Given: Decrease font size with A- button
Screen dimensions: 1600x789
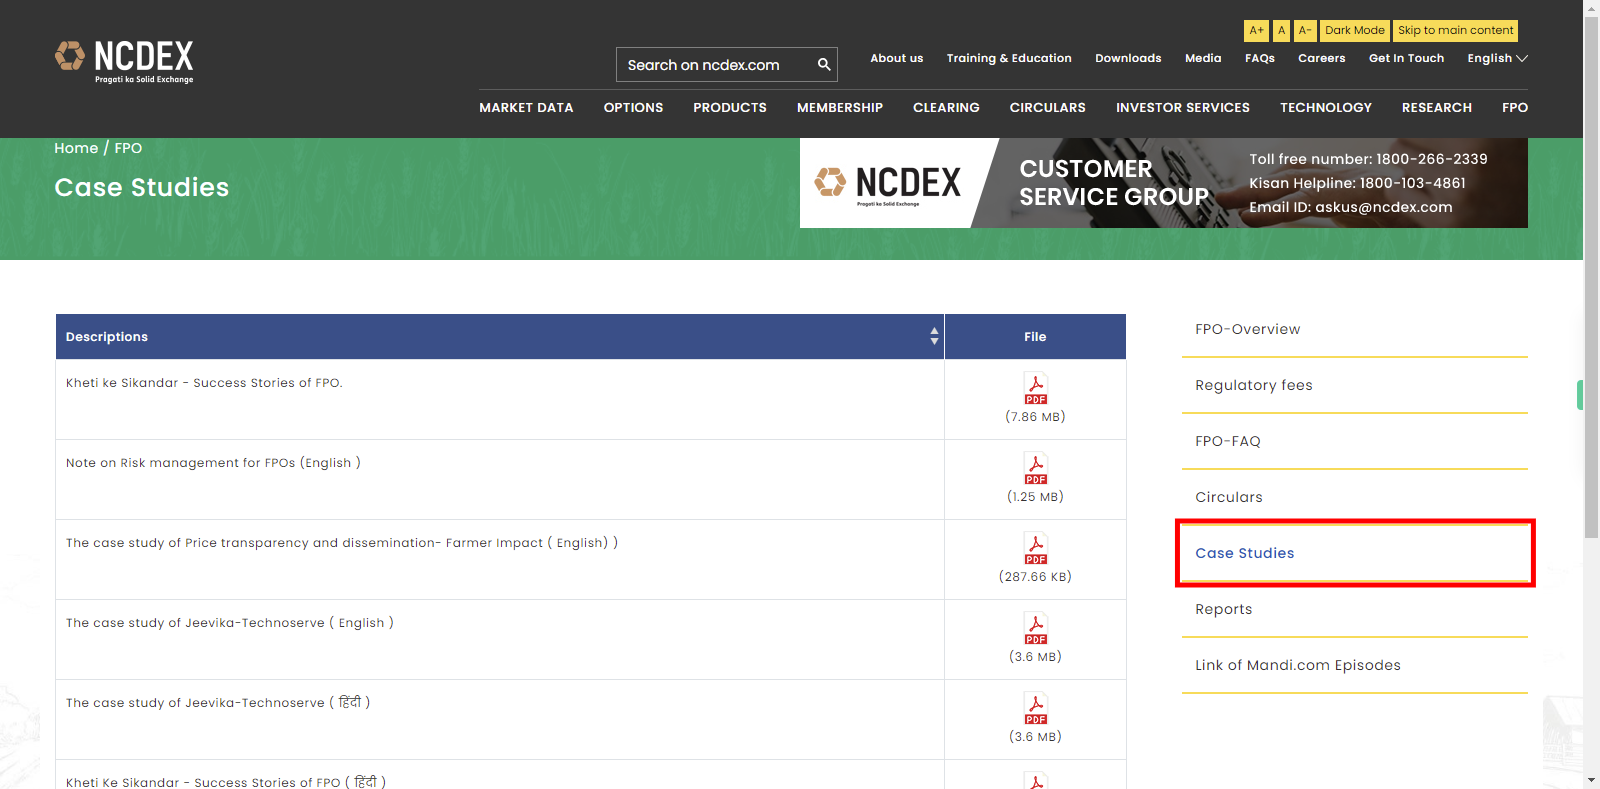Looking at the screenshot, I should pos(1305,31).
